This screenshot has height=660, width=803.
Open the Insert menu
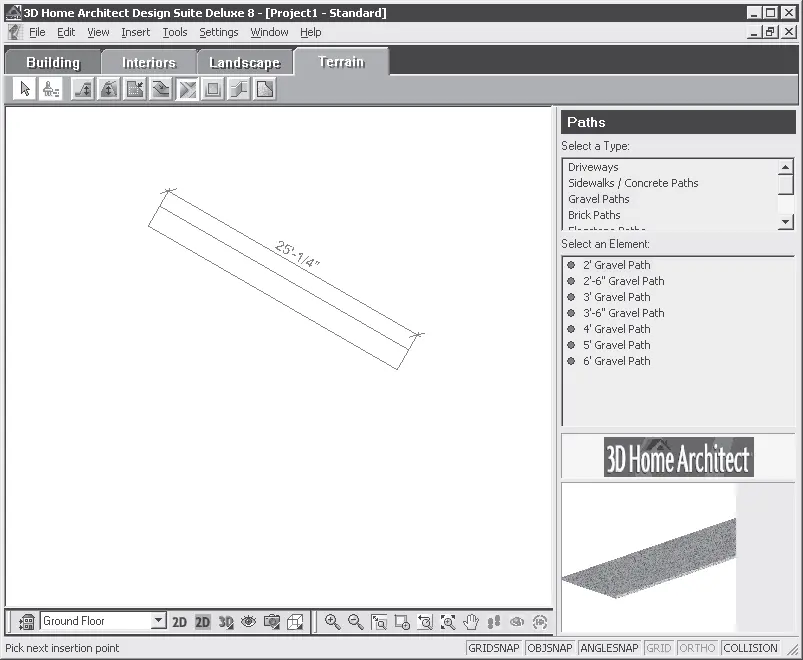point(136,32)
